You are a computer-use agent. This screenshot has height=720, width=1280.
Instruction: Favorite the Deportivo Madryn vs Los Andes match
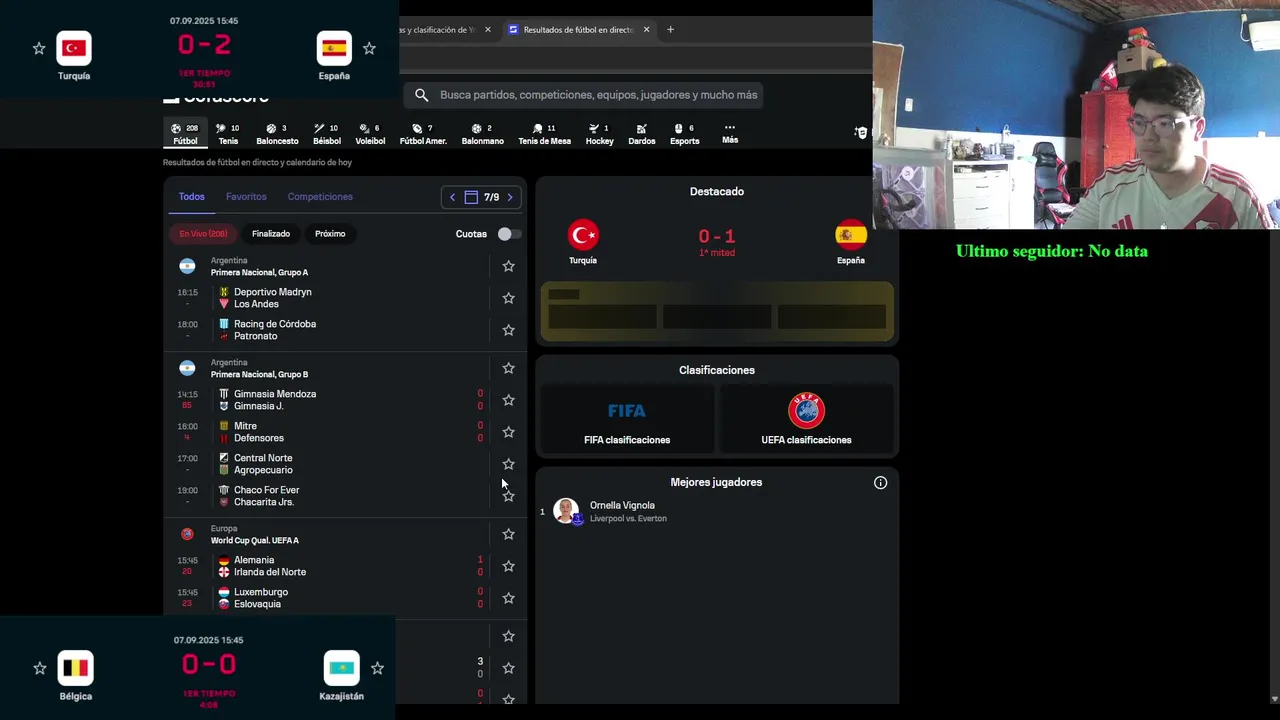(508, 298)
